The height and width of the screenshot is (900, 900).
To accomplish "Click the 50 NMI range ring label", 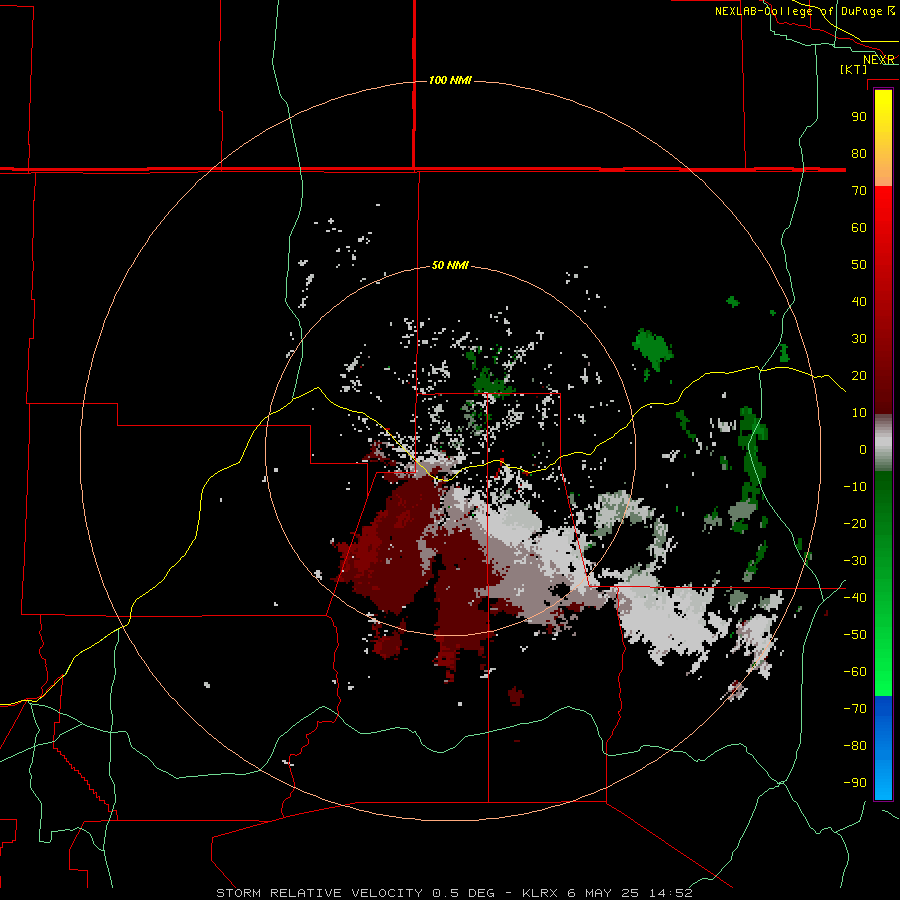I will pos(450,265).
